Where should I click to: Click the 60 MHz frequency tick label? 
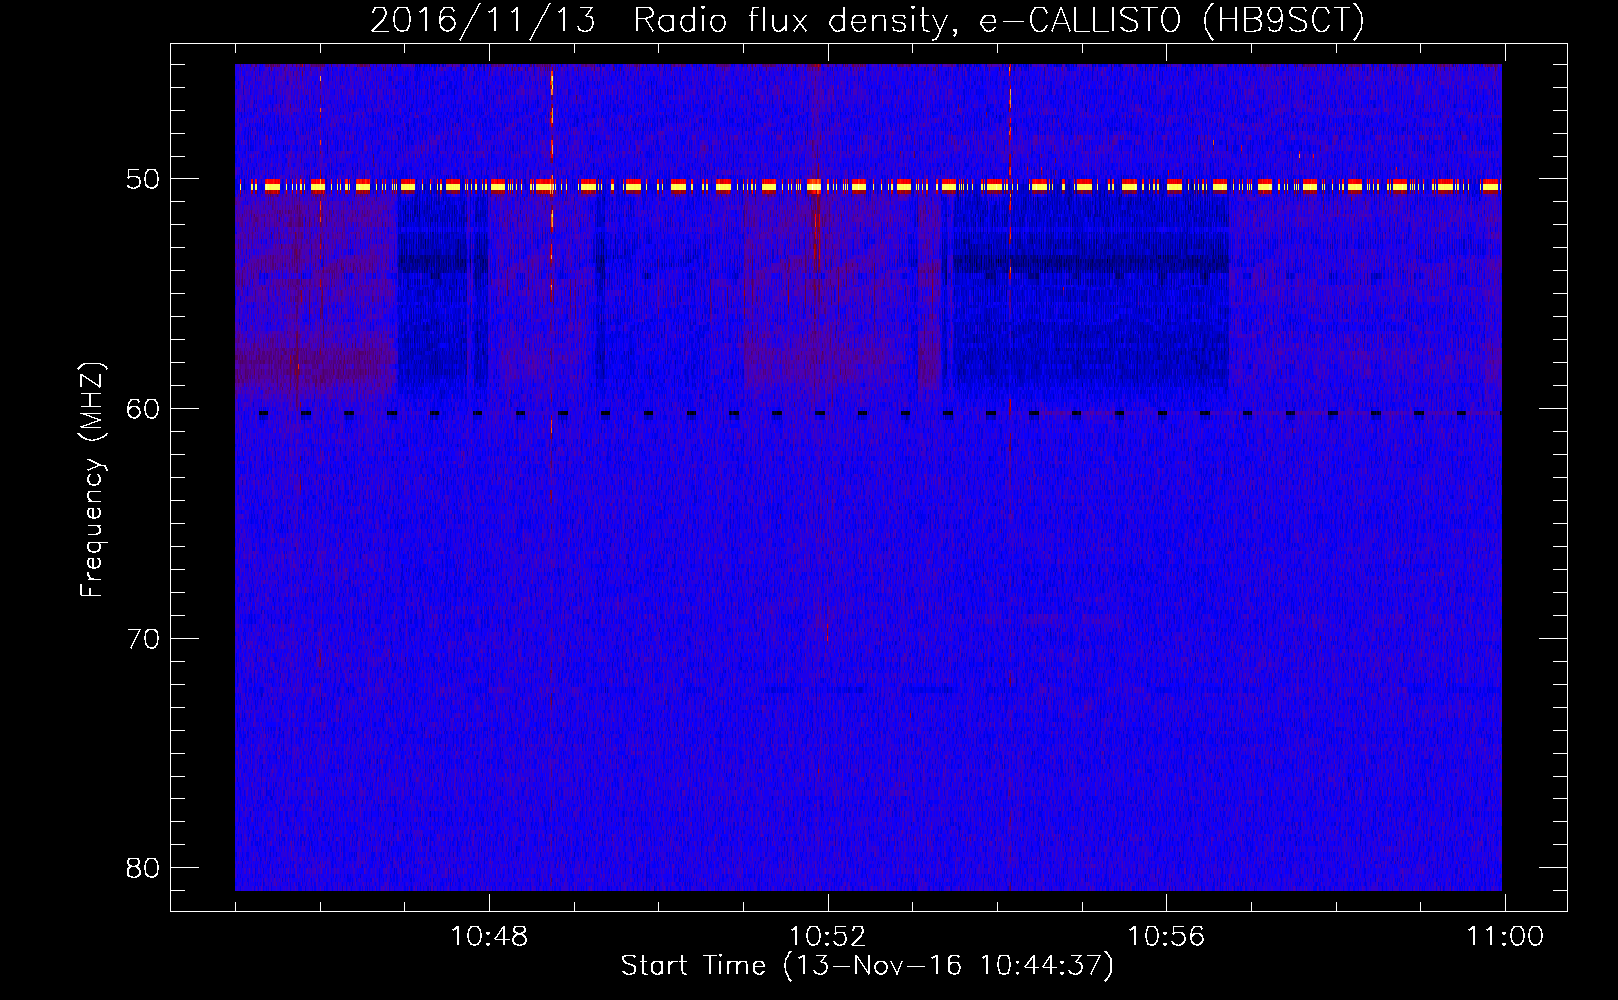click(144, 409)
